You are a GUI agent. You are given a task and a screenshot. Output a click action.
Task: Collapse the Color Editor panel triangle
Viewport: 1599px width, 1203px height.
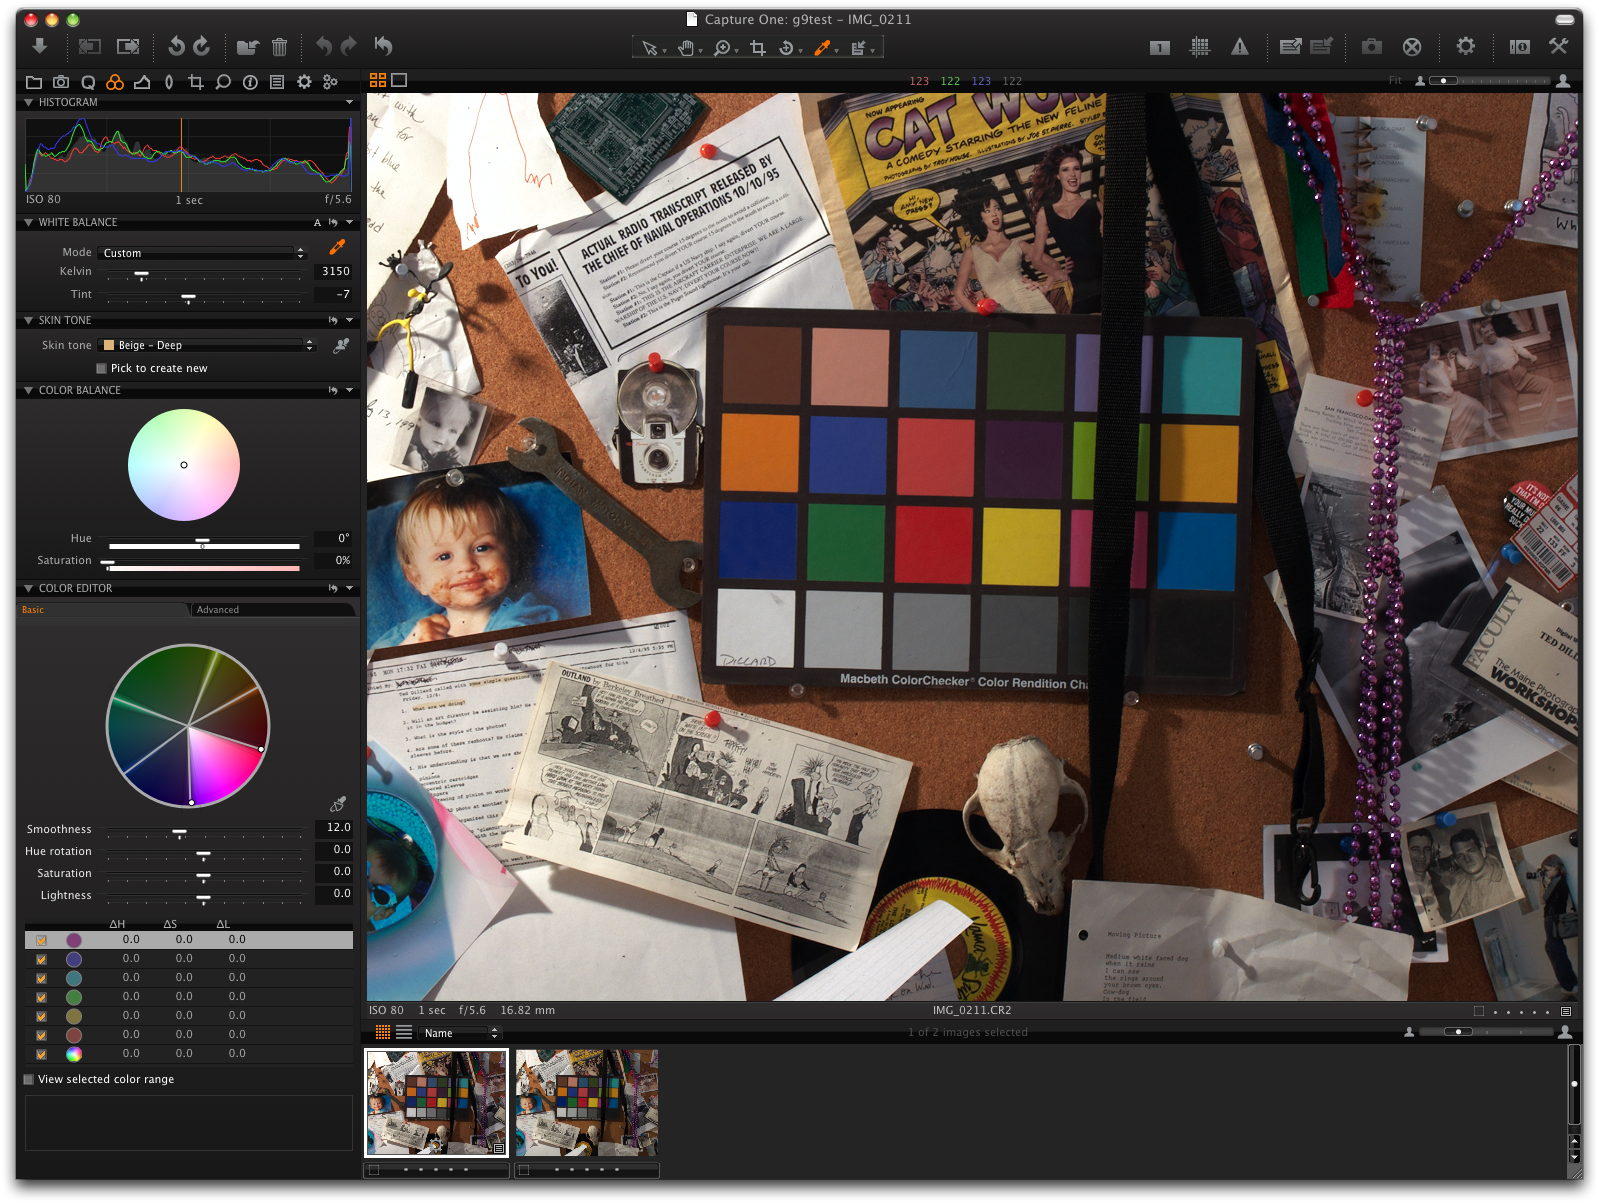28,588
